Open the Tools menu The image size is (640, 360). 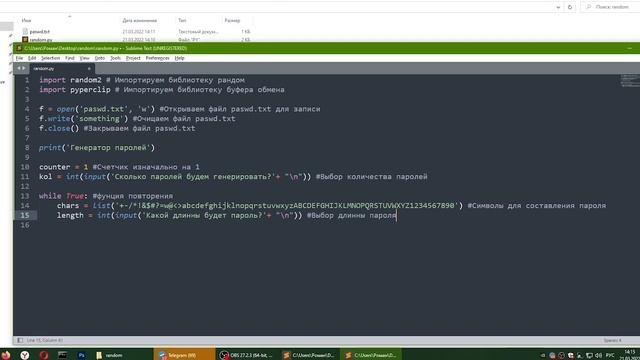coord(116,58)
